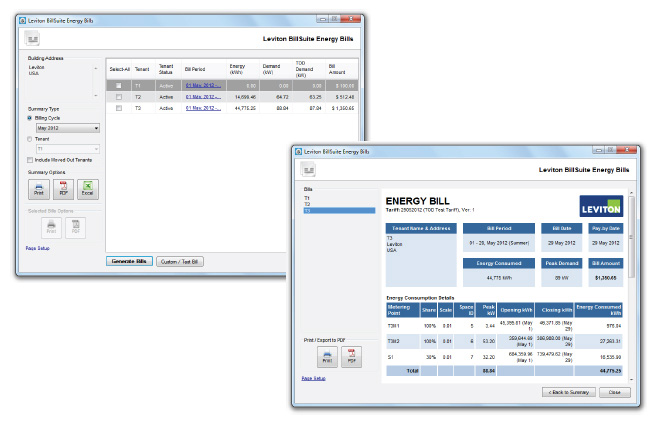
Task: Close the summary window with X button
Action: (x=351, y=19)
